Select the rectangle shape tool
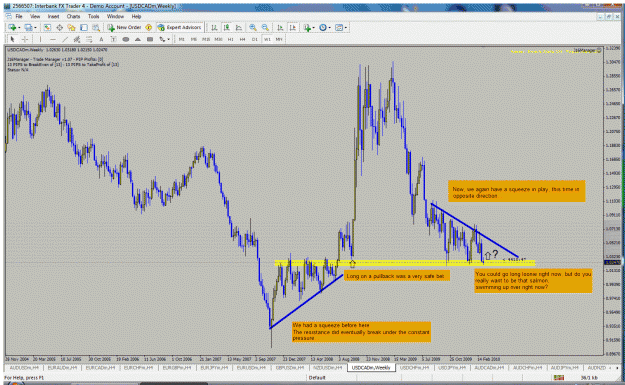Screen dimensions: 625x385 point(150,39)
